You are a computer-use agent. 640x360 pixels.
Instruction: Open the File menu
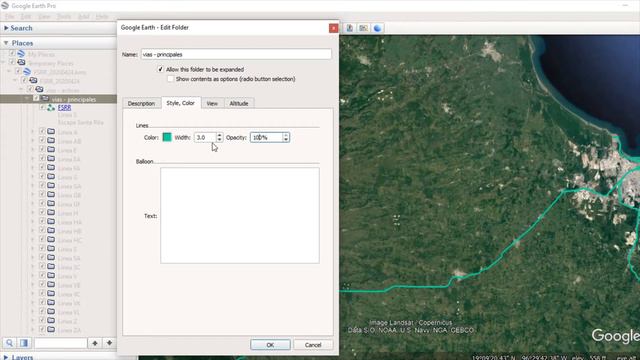[x=10, y=16]
